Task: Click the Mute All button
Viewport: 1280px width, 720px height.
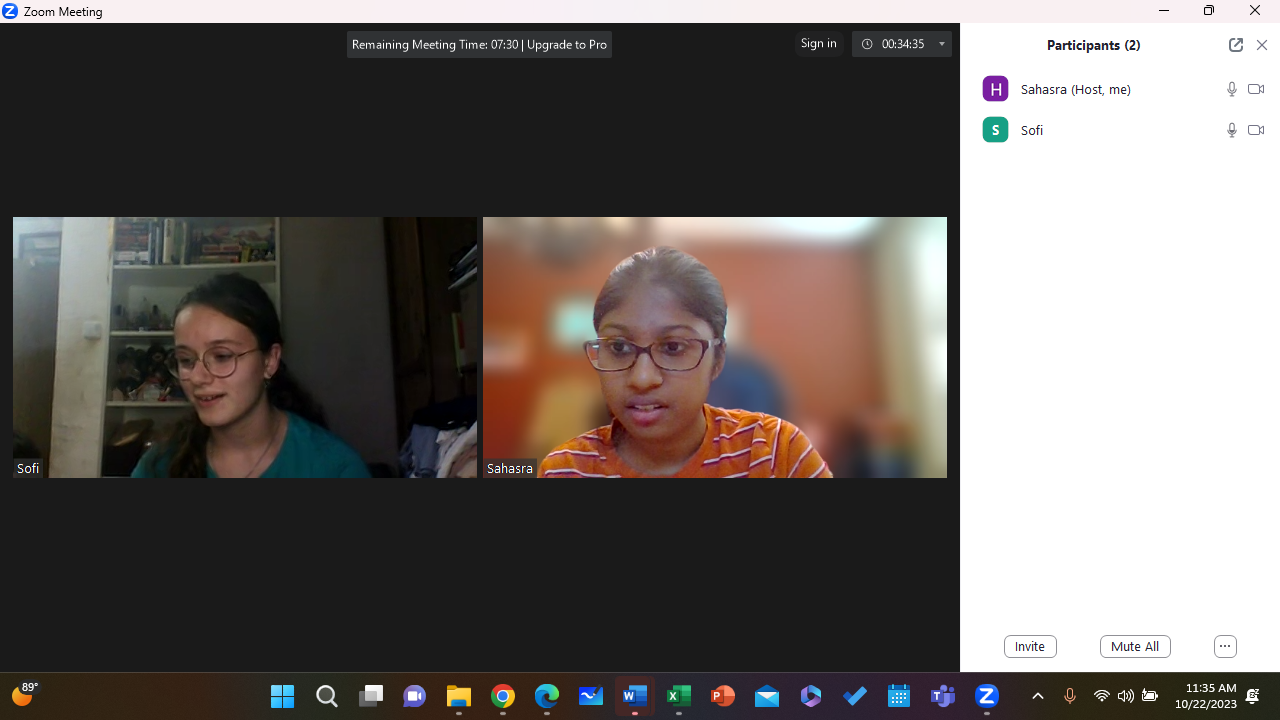Action: [1135, 646]
